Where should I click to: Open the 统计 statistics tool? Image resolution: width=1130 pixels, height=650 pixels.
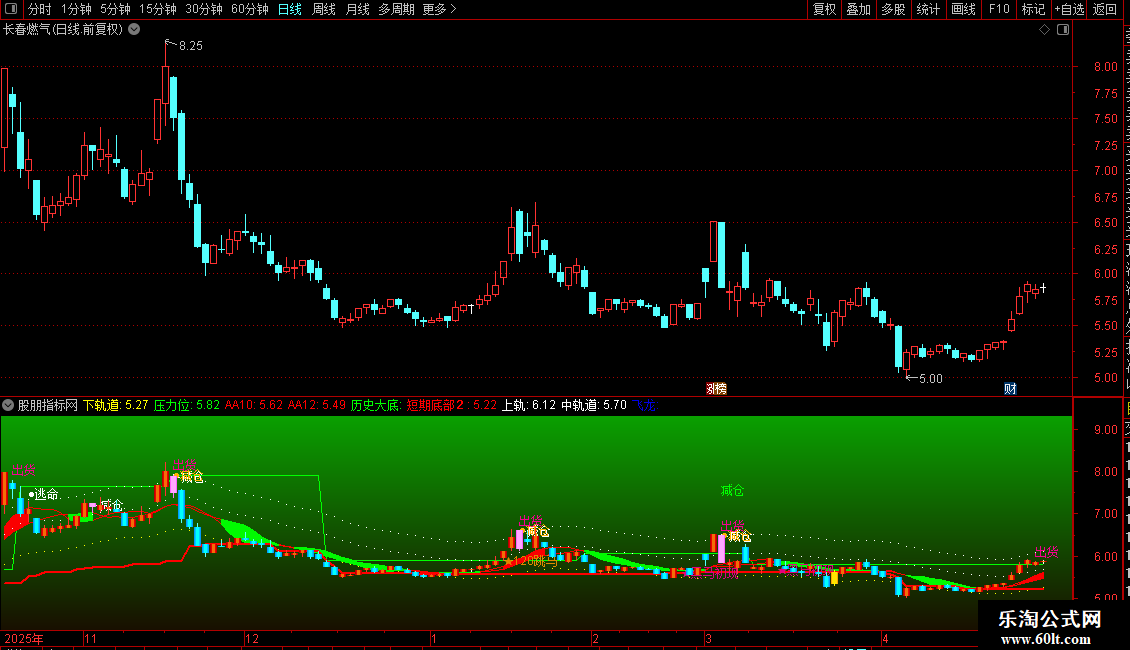click(928, 9)
